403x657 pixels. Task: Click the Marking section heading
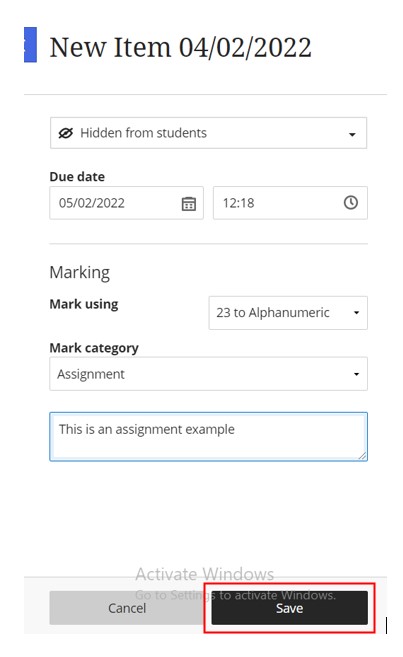[x=80, y=273]
